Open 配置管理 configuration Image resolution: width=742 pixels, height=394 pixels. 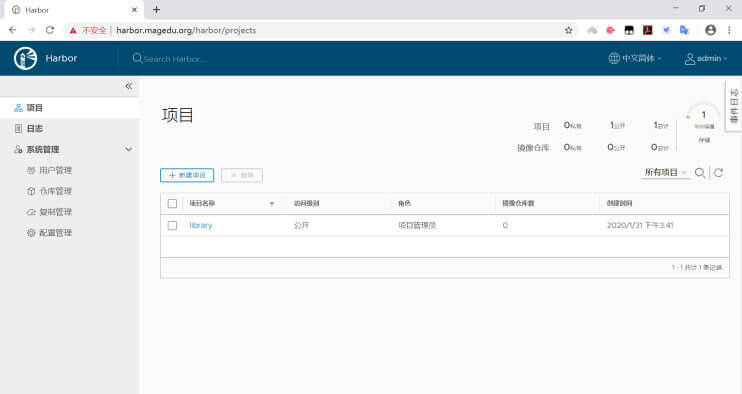pyautogui.click(x=55, y=233)
